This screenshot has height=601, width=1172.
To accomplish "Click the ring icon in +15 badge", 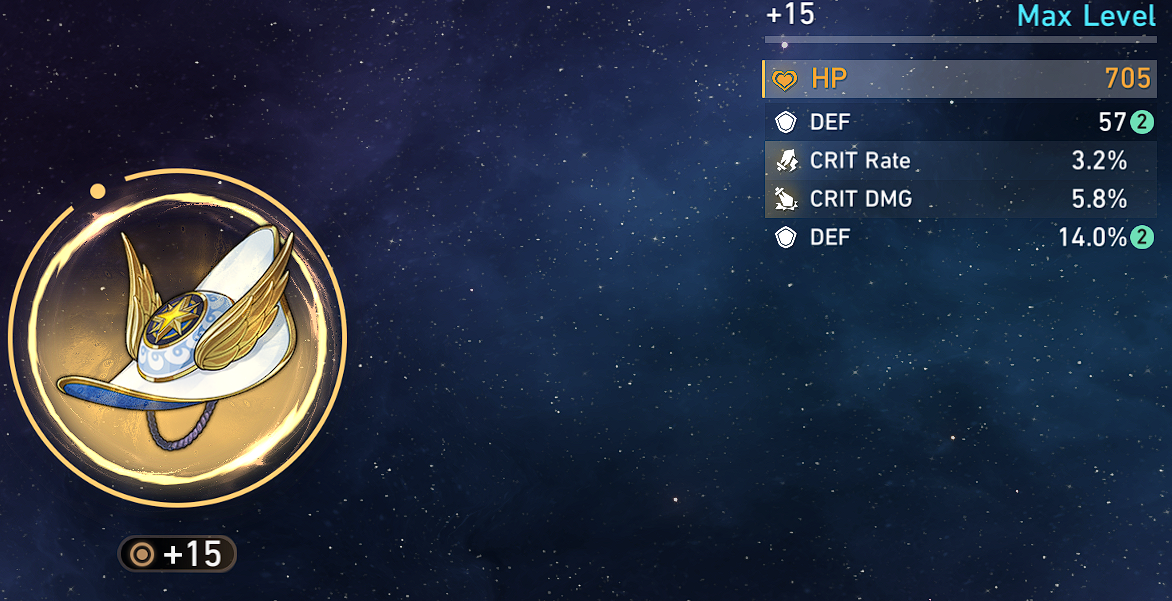I will point(141,555).
